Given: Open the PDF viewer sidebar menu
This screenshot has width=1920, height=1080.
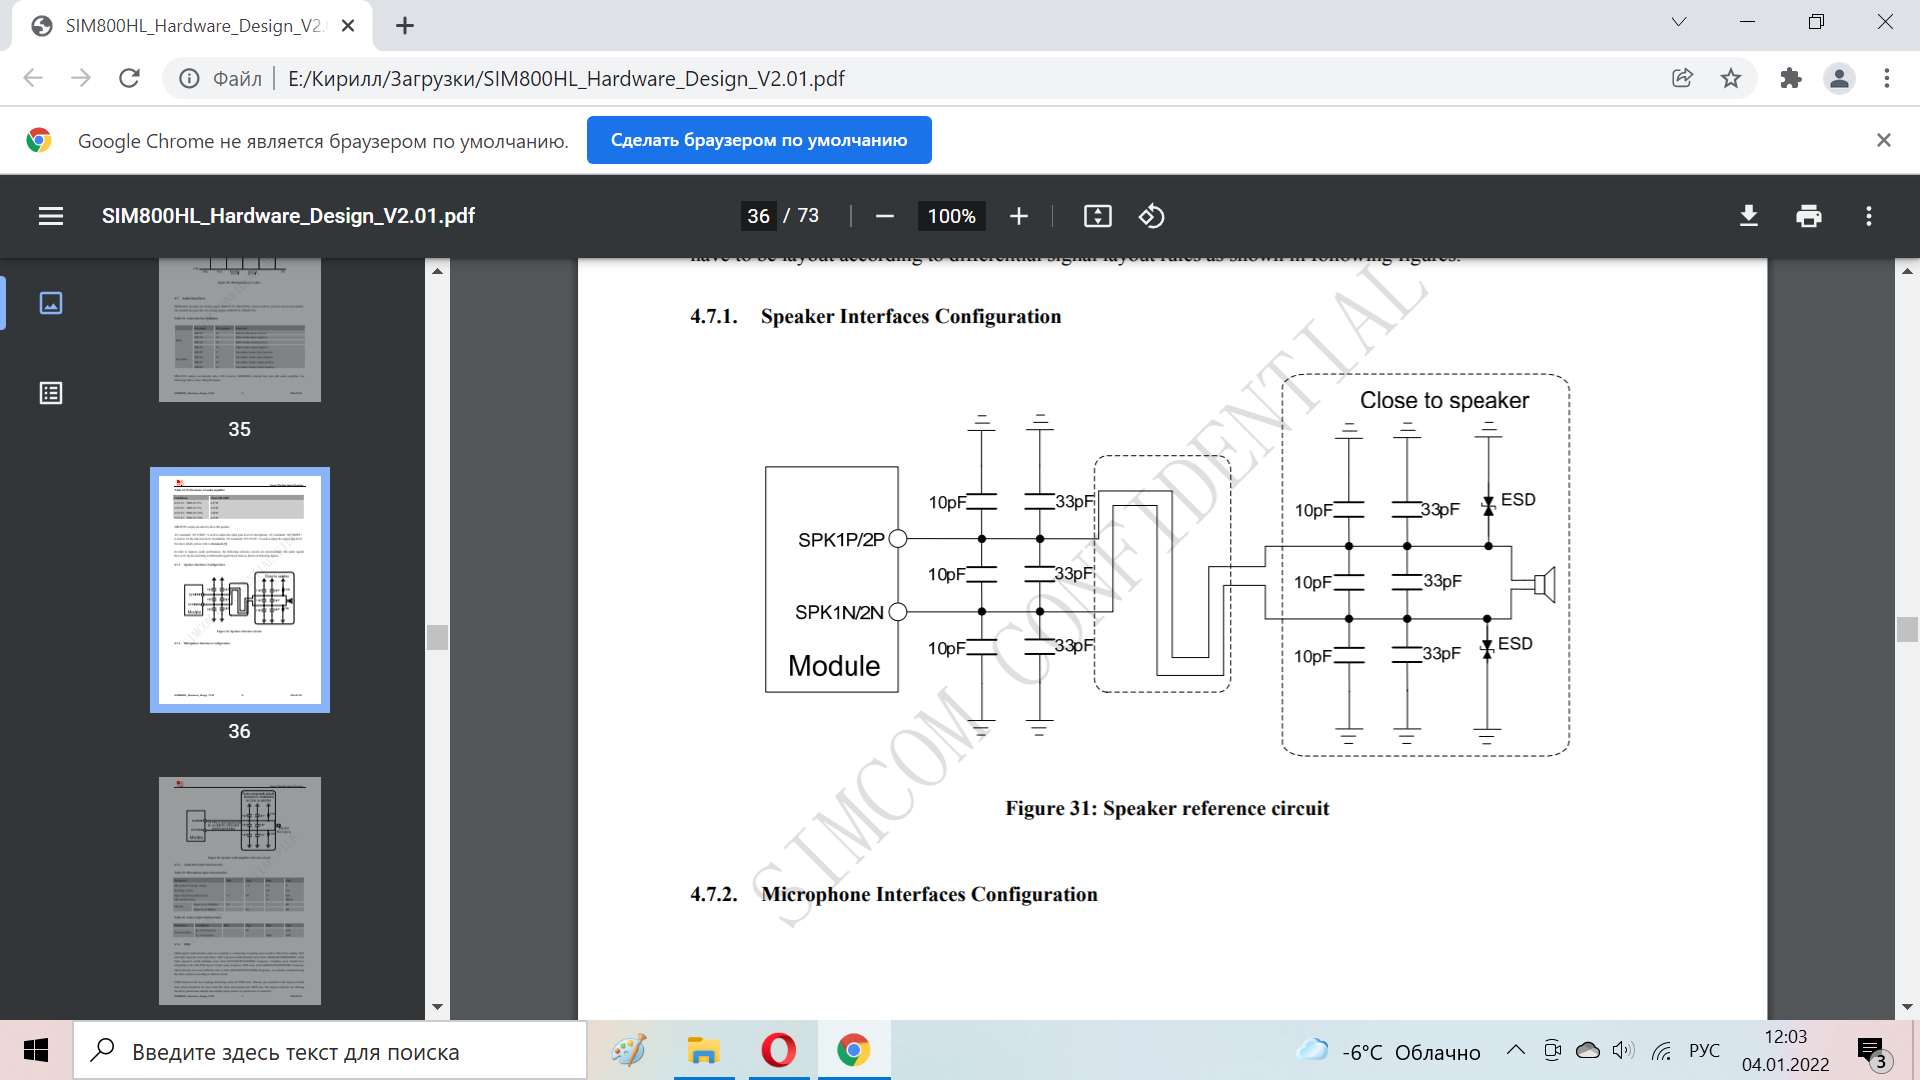Looking at the screenshot, I should click(51, 216).
